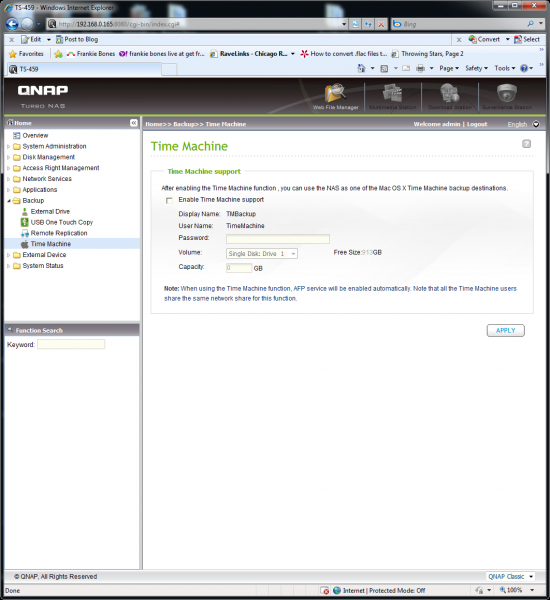Collapse the Backup folder

click(8, 201)
